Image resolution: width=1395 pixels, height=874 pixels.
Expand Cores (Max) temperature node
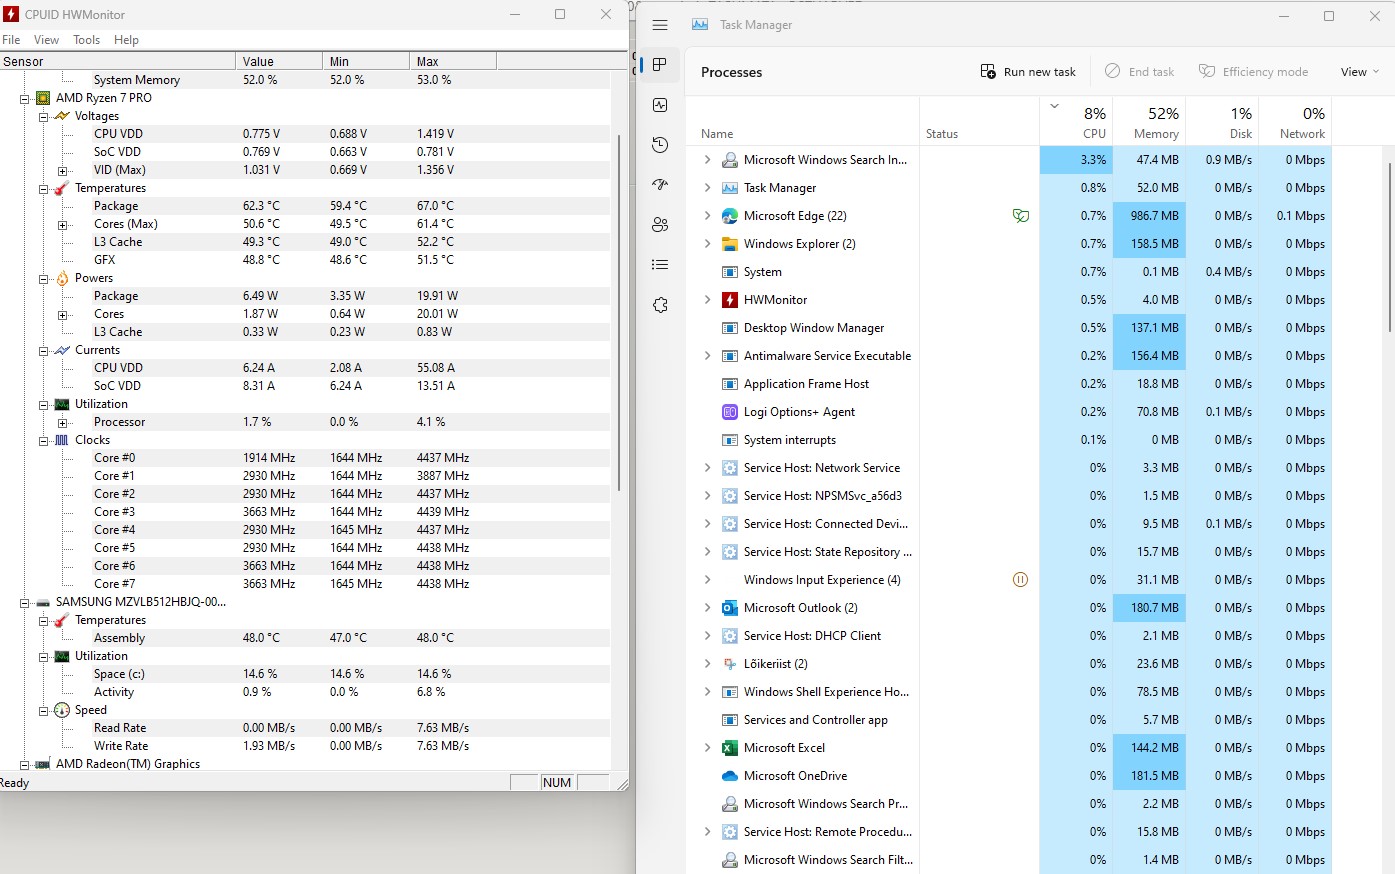tap(62, 224)
